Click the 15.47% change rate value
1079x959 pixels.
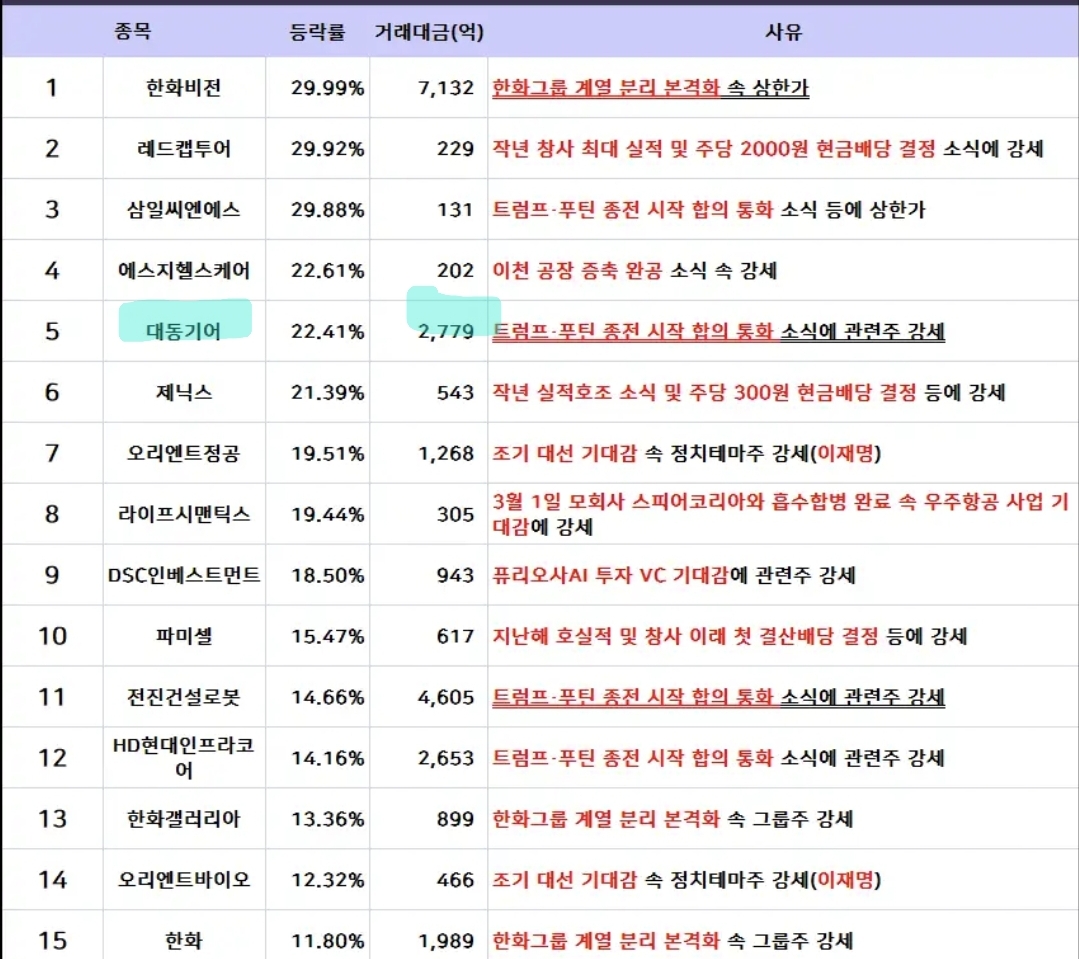[x=327, y=636]
